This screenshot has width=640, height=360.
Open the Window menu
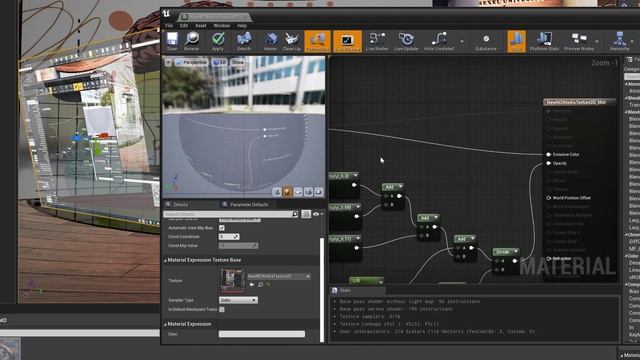(x=222, y=26)
